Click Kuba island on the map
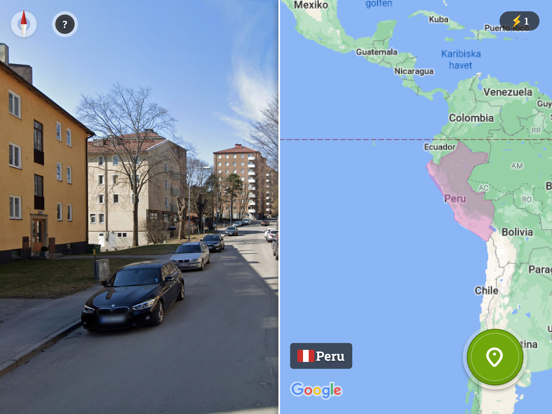This screenshot has width=552, height=414. [438, 19]
